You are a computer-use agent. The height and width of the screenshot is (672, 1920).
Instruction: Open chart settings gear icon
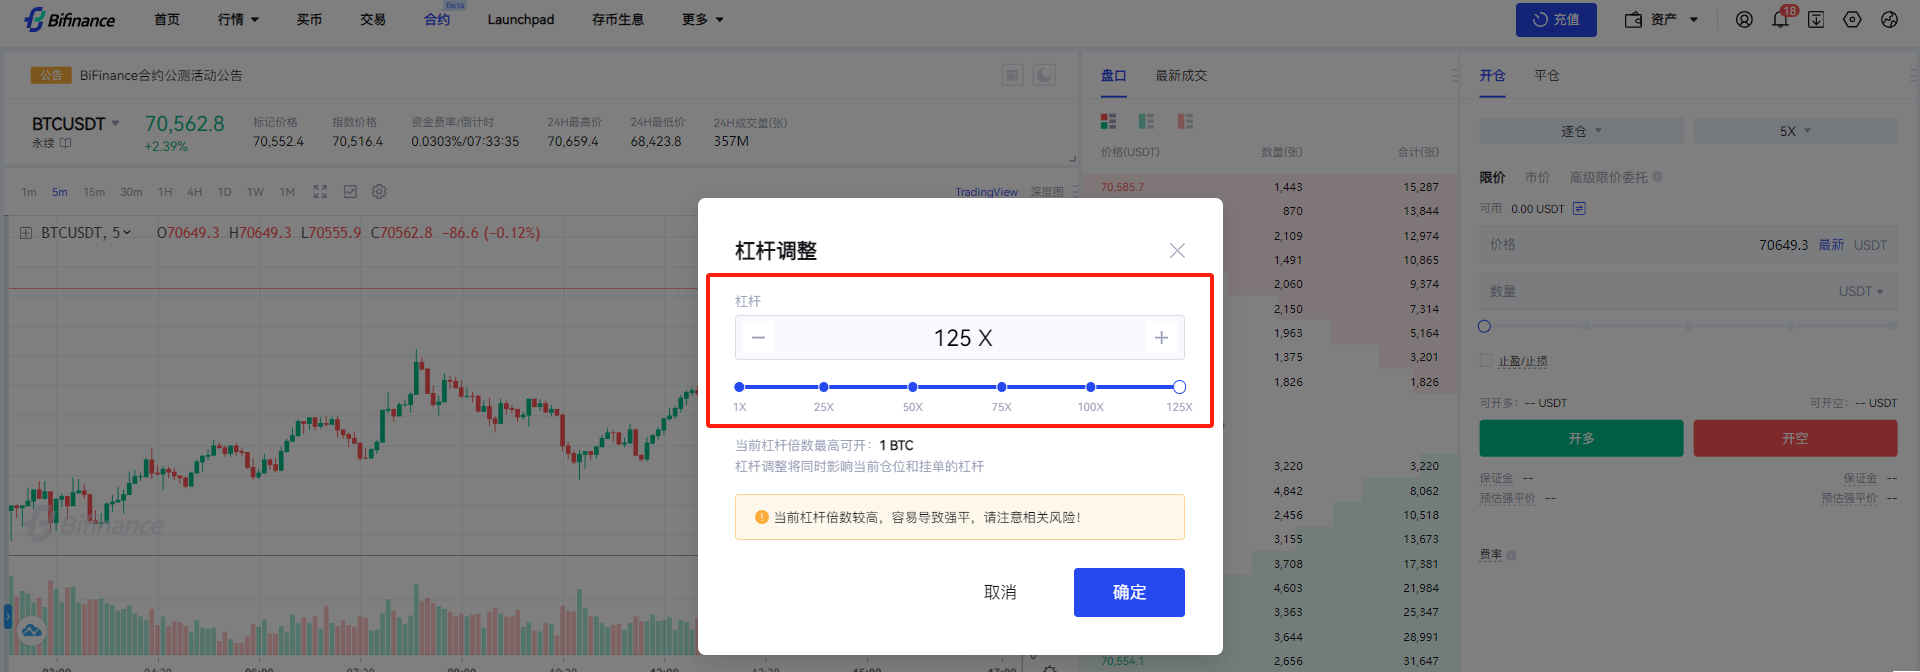[379, 192]
